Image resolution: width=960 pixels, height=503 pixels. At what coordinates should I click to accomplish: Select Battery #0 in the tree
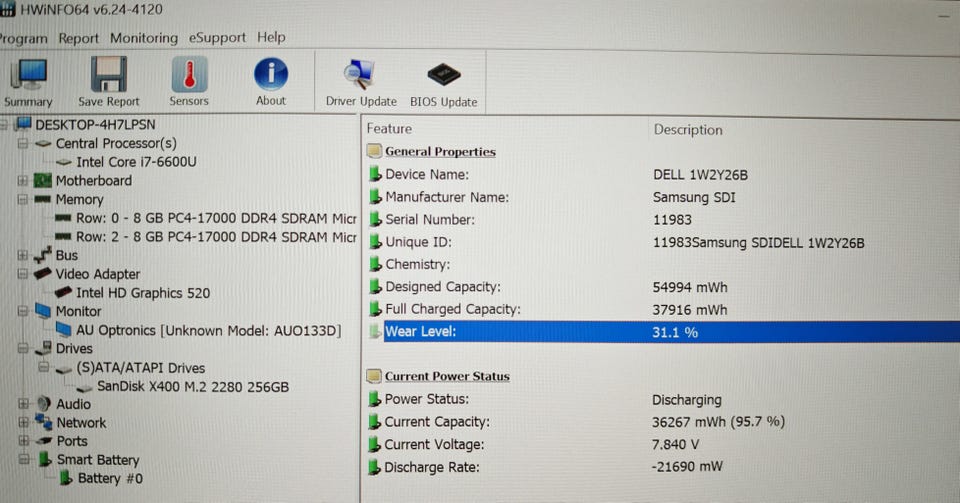tap(110, 479)
